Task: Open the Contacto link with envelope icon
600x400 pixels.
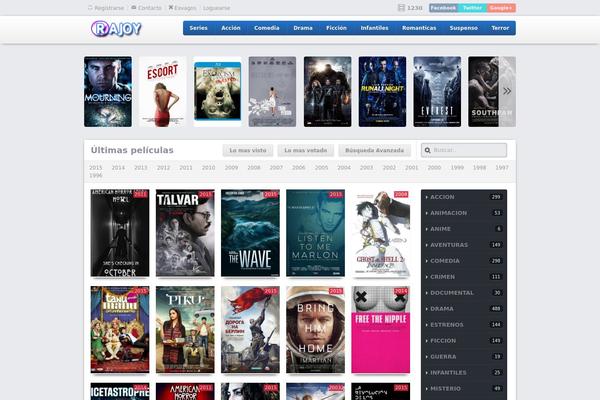Action: click(x=146, y=8)
